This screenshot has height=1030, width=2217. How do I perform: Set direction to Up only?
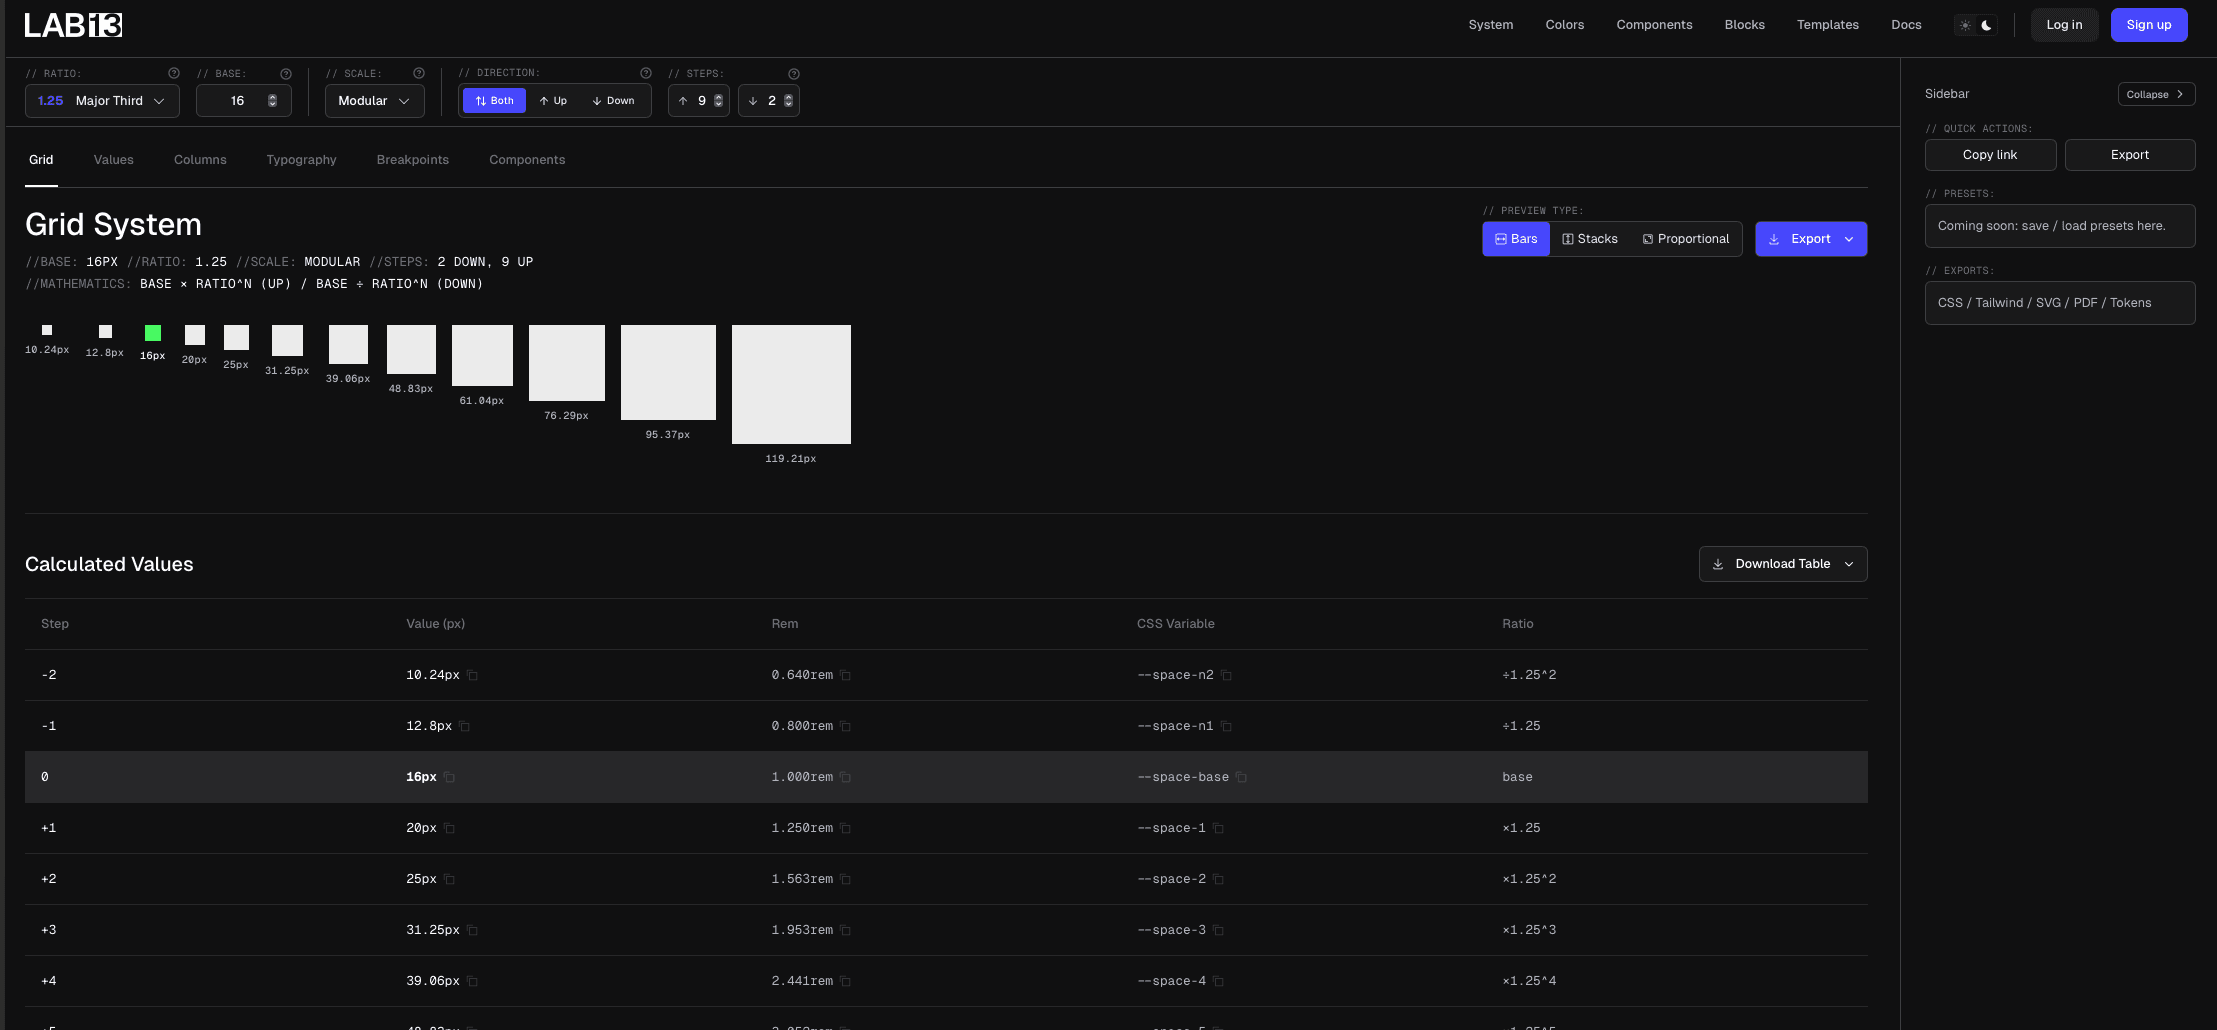pos(553,101)
